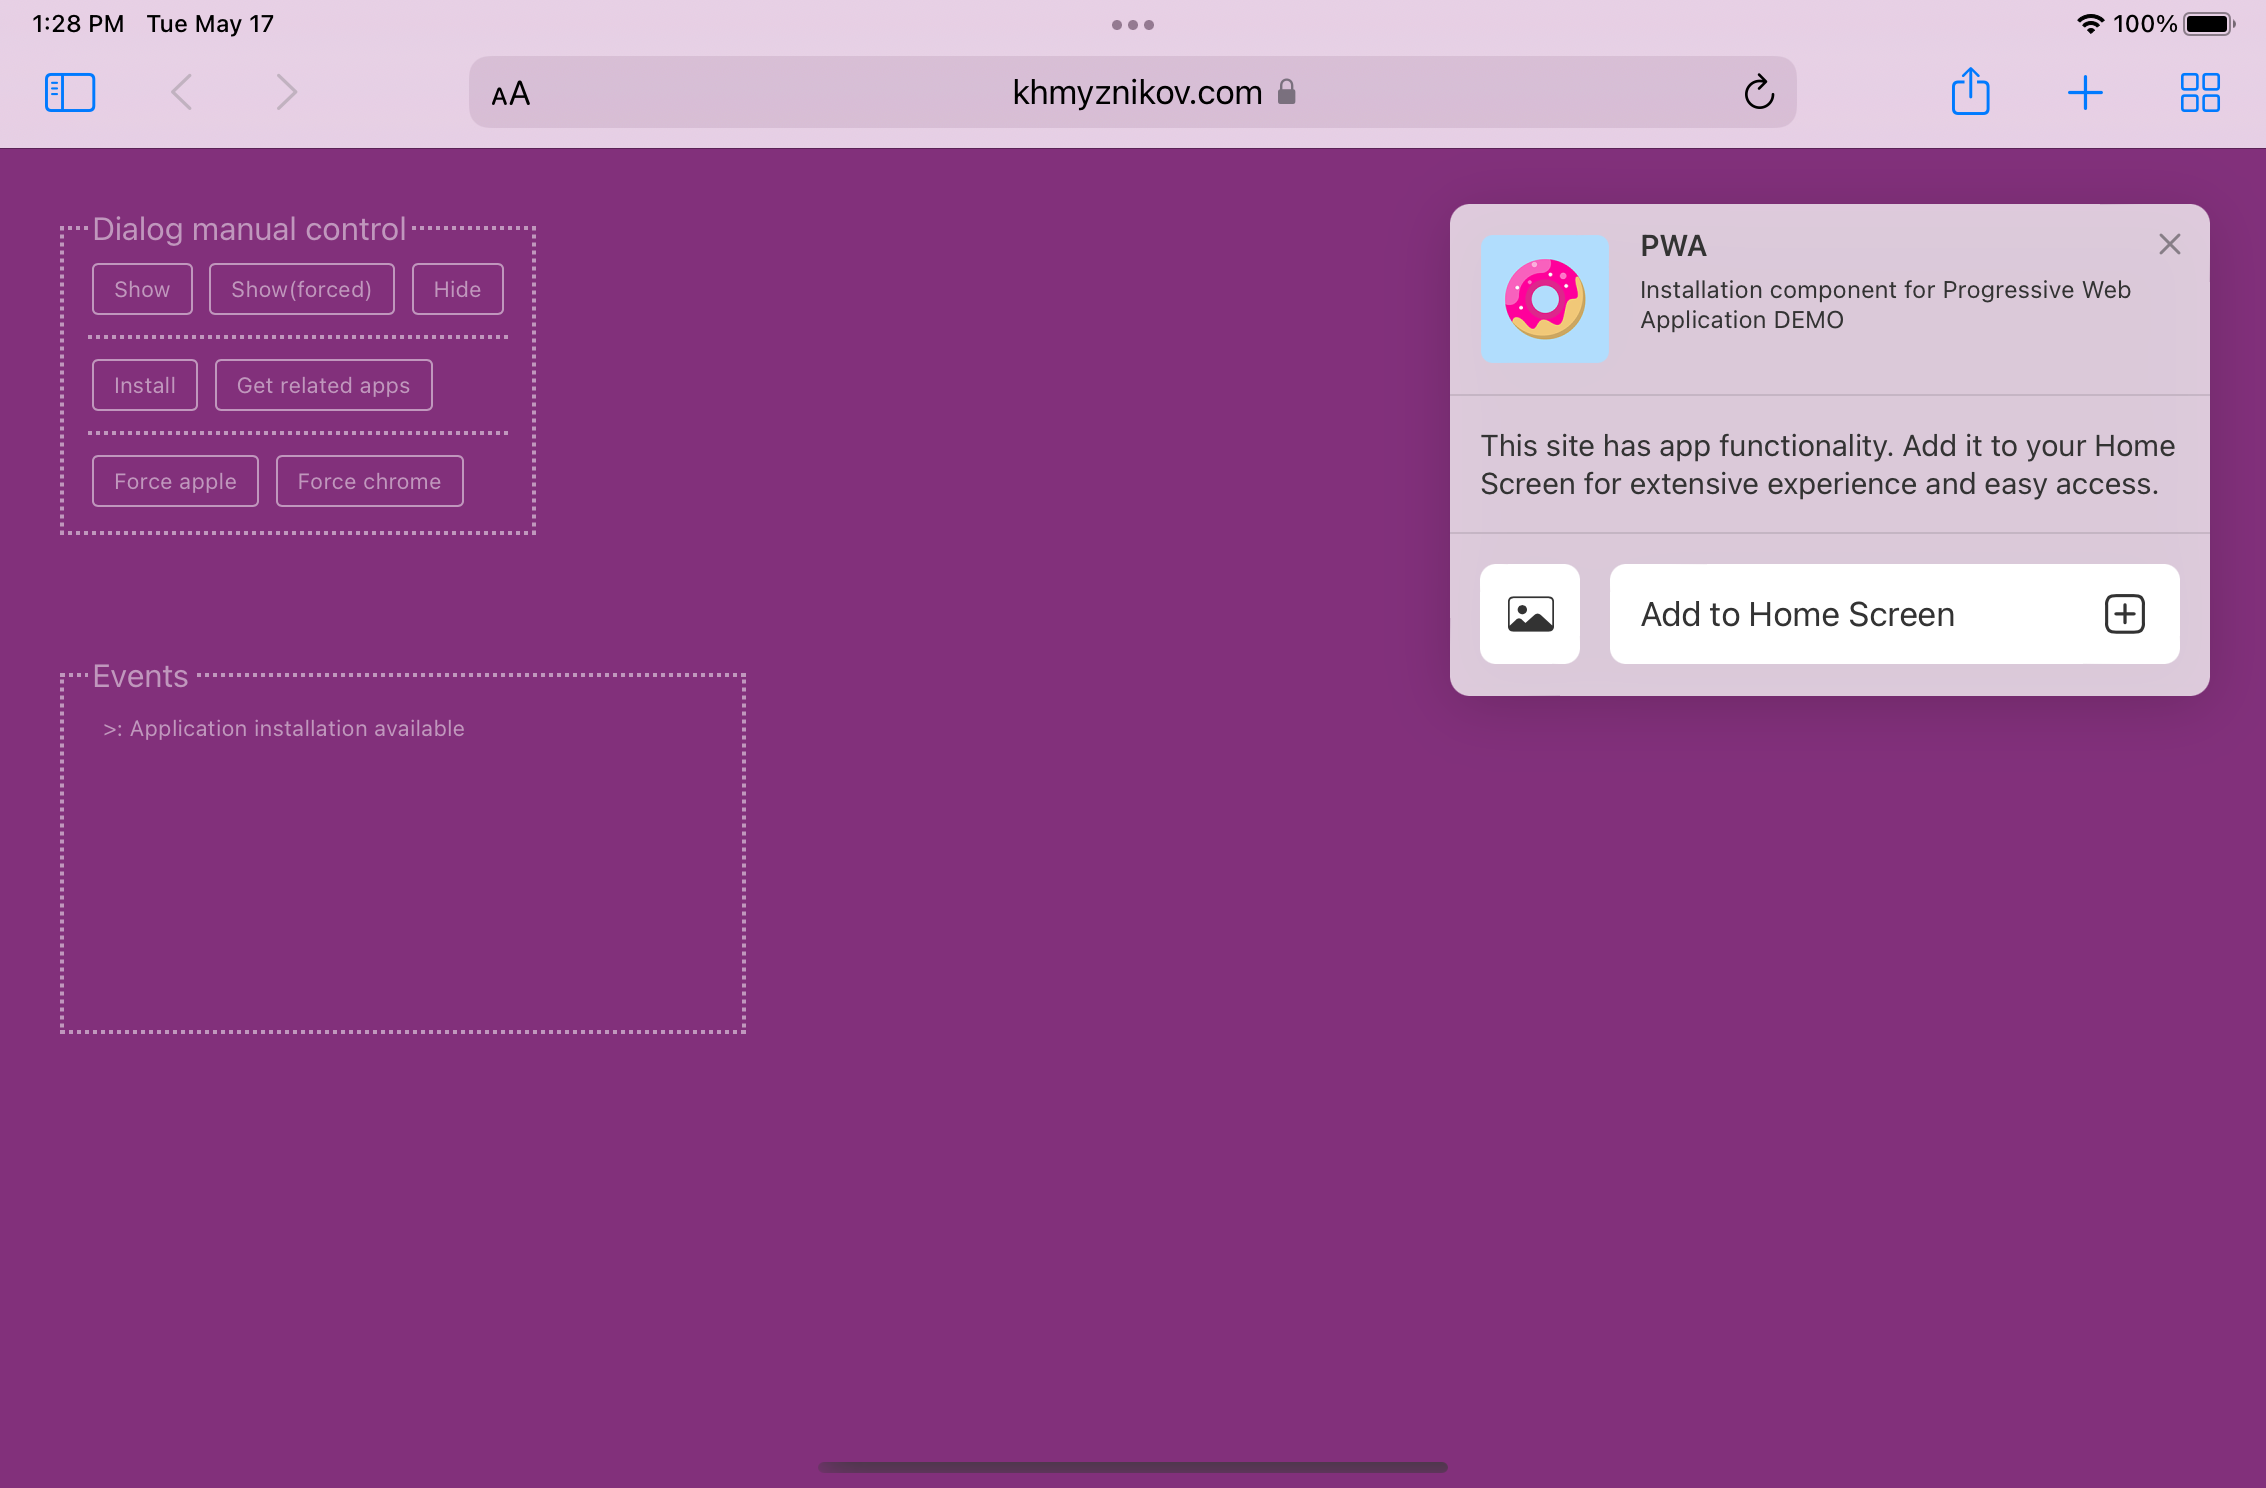Viewport: 2266px width, 1488px height.
Task: Click the Force apple button
Action: click(174, 480)
